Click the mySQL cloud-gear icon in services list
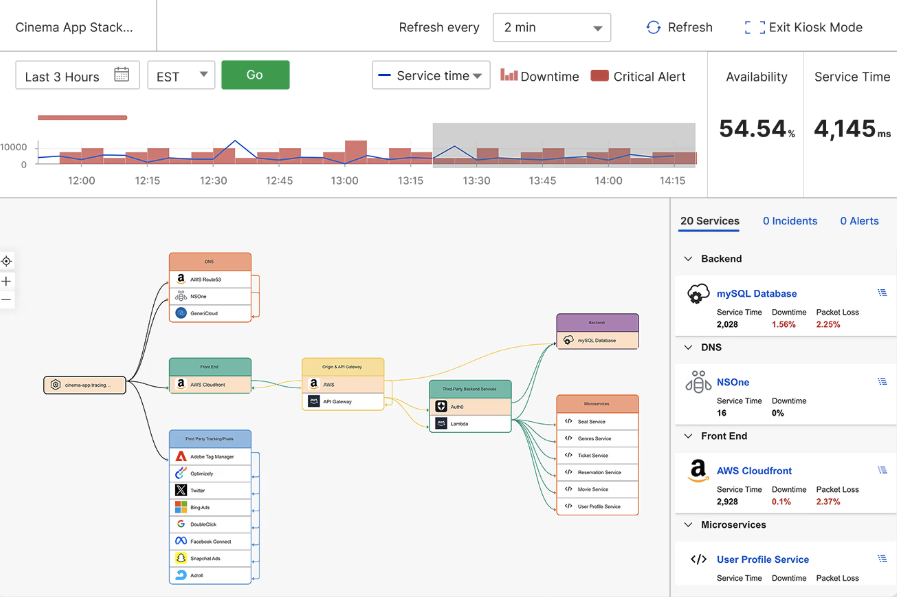This screenshot has height=597, width=897. point(698,294)
